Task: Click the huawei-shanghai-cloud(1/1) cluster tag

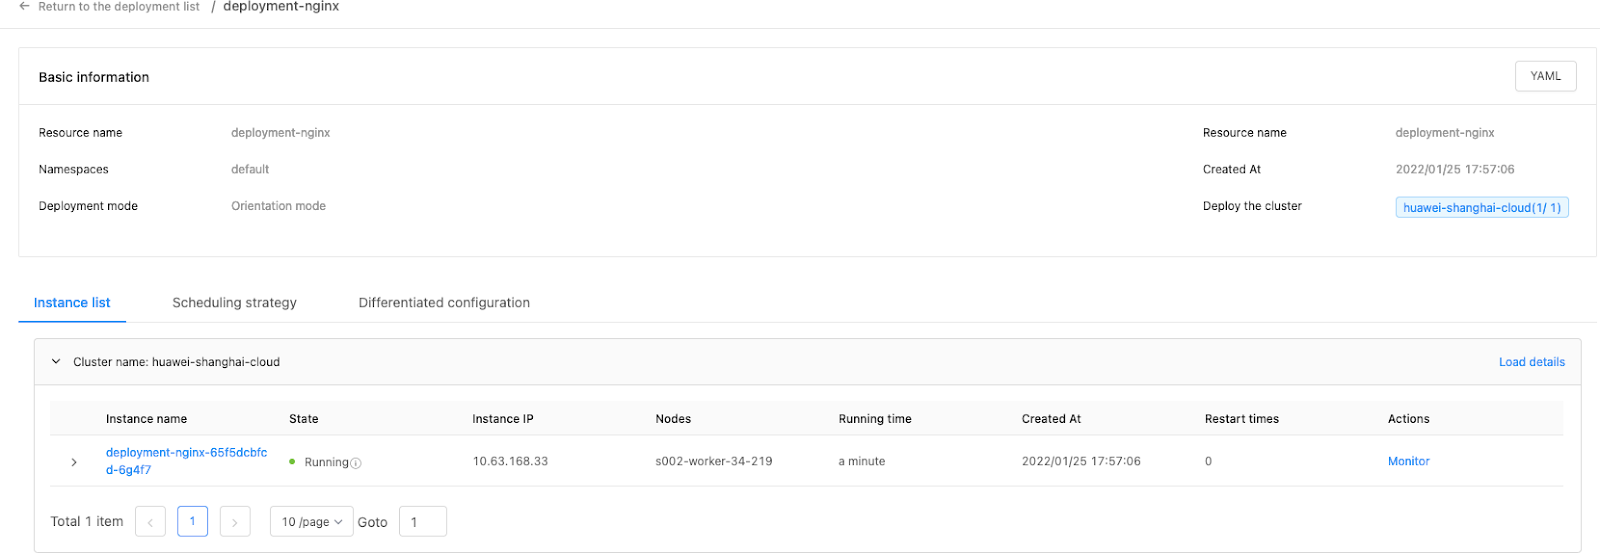Action: pos(1481,208)
